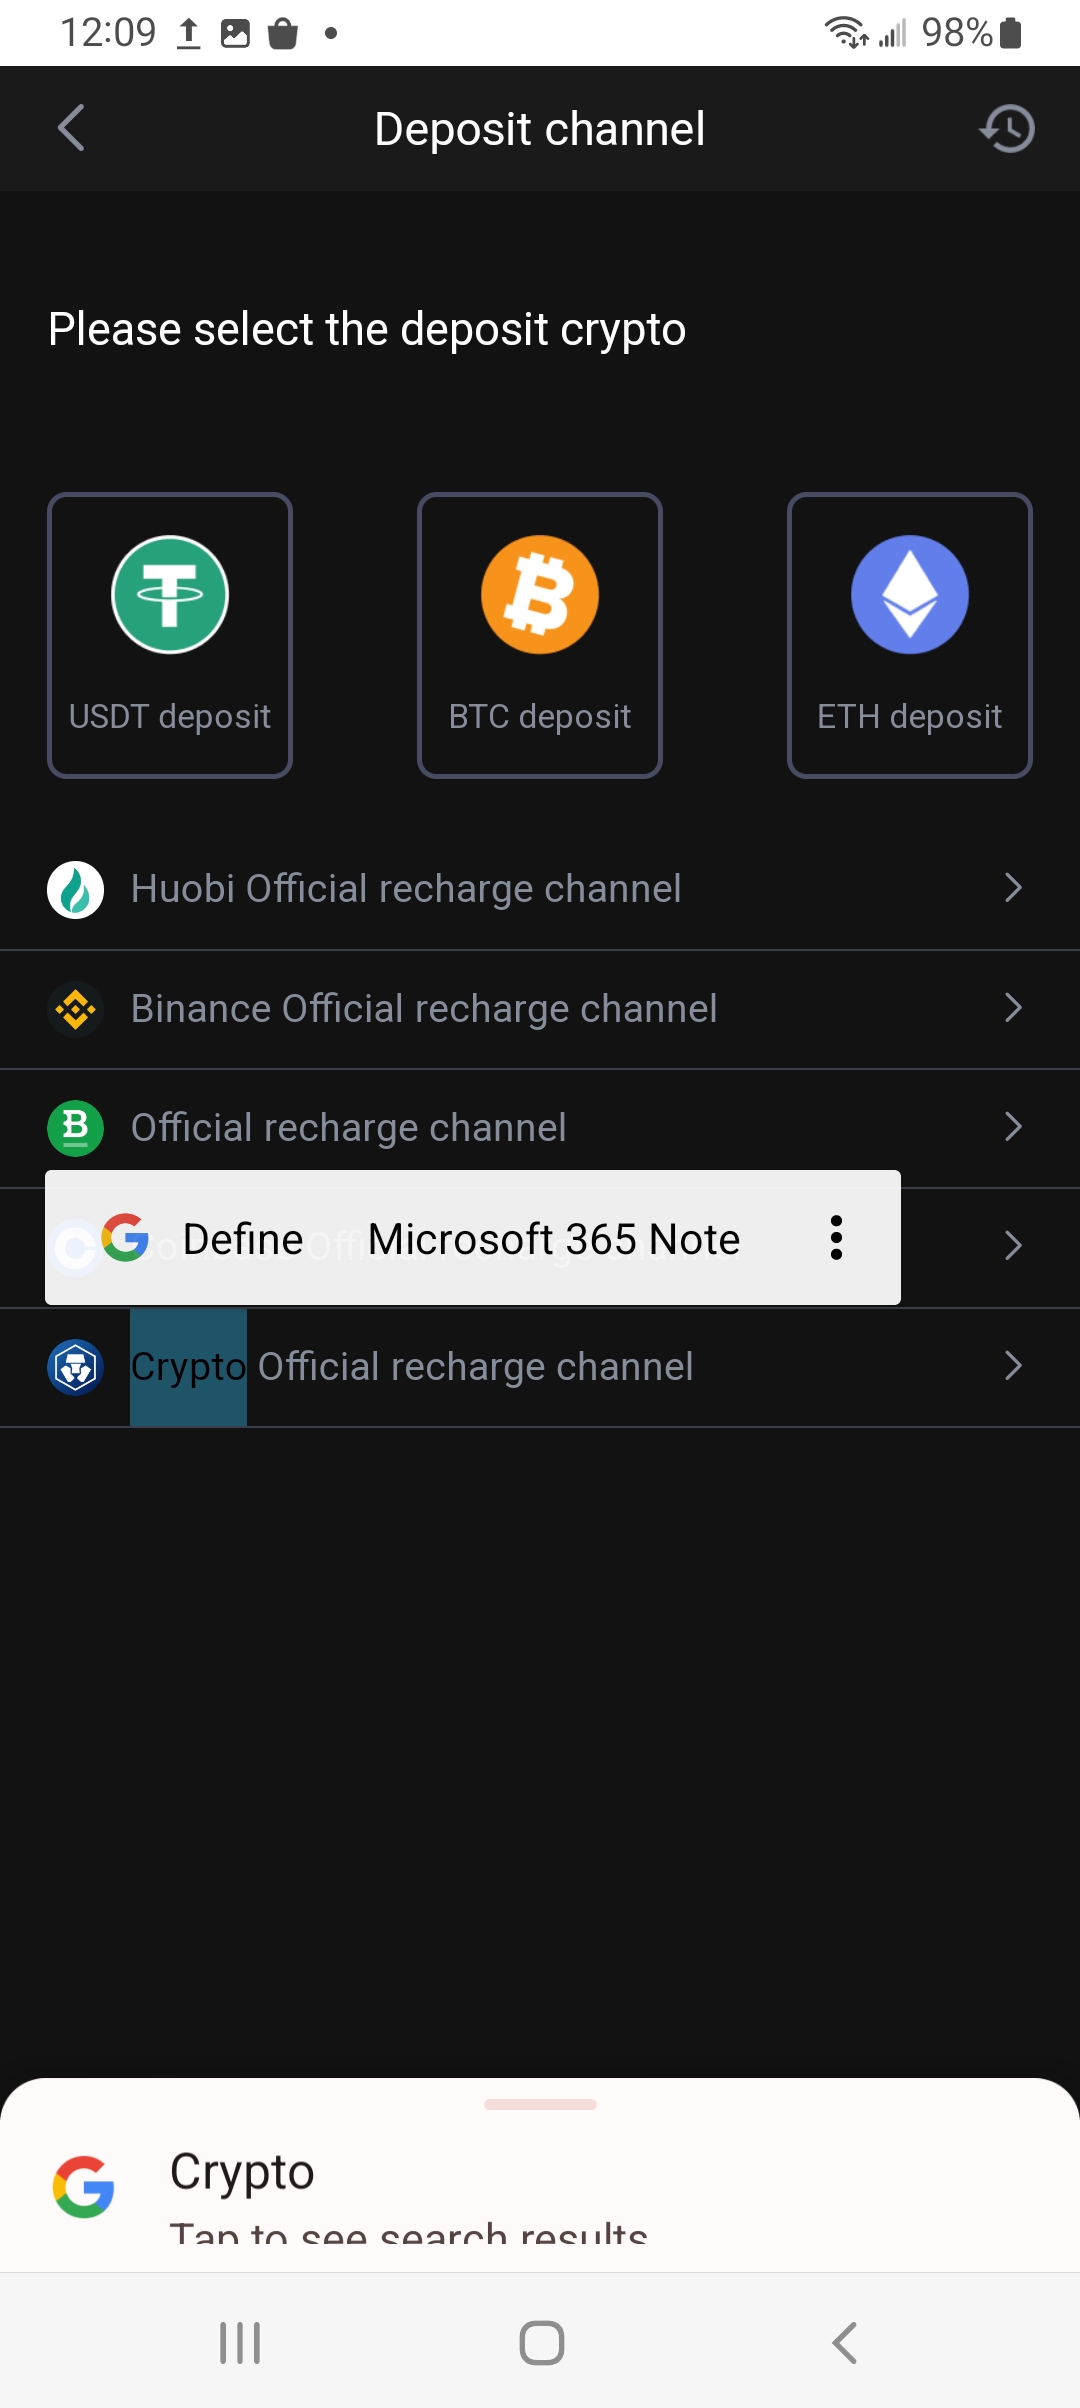Viewport: 1080px width, 2408px height.
Task: Expand Huobi recharge channel chevron
Action: [1013, 888]
